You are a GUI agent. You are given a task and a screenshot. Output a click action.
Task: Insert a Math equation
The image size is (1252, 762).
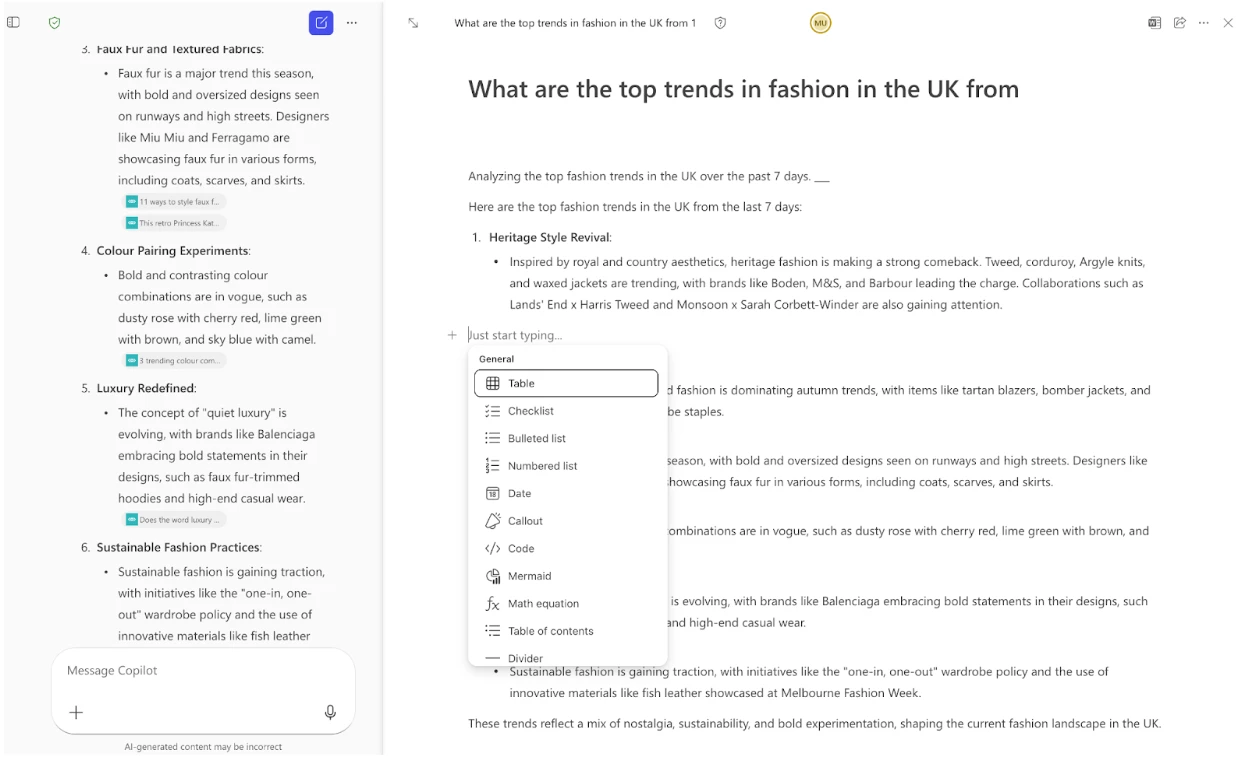[x=566, y=603]
